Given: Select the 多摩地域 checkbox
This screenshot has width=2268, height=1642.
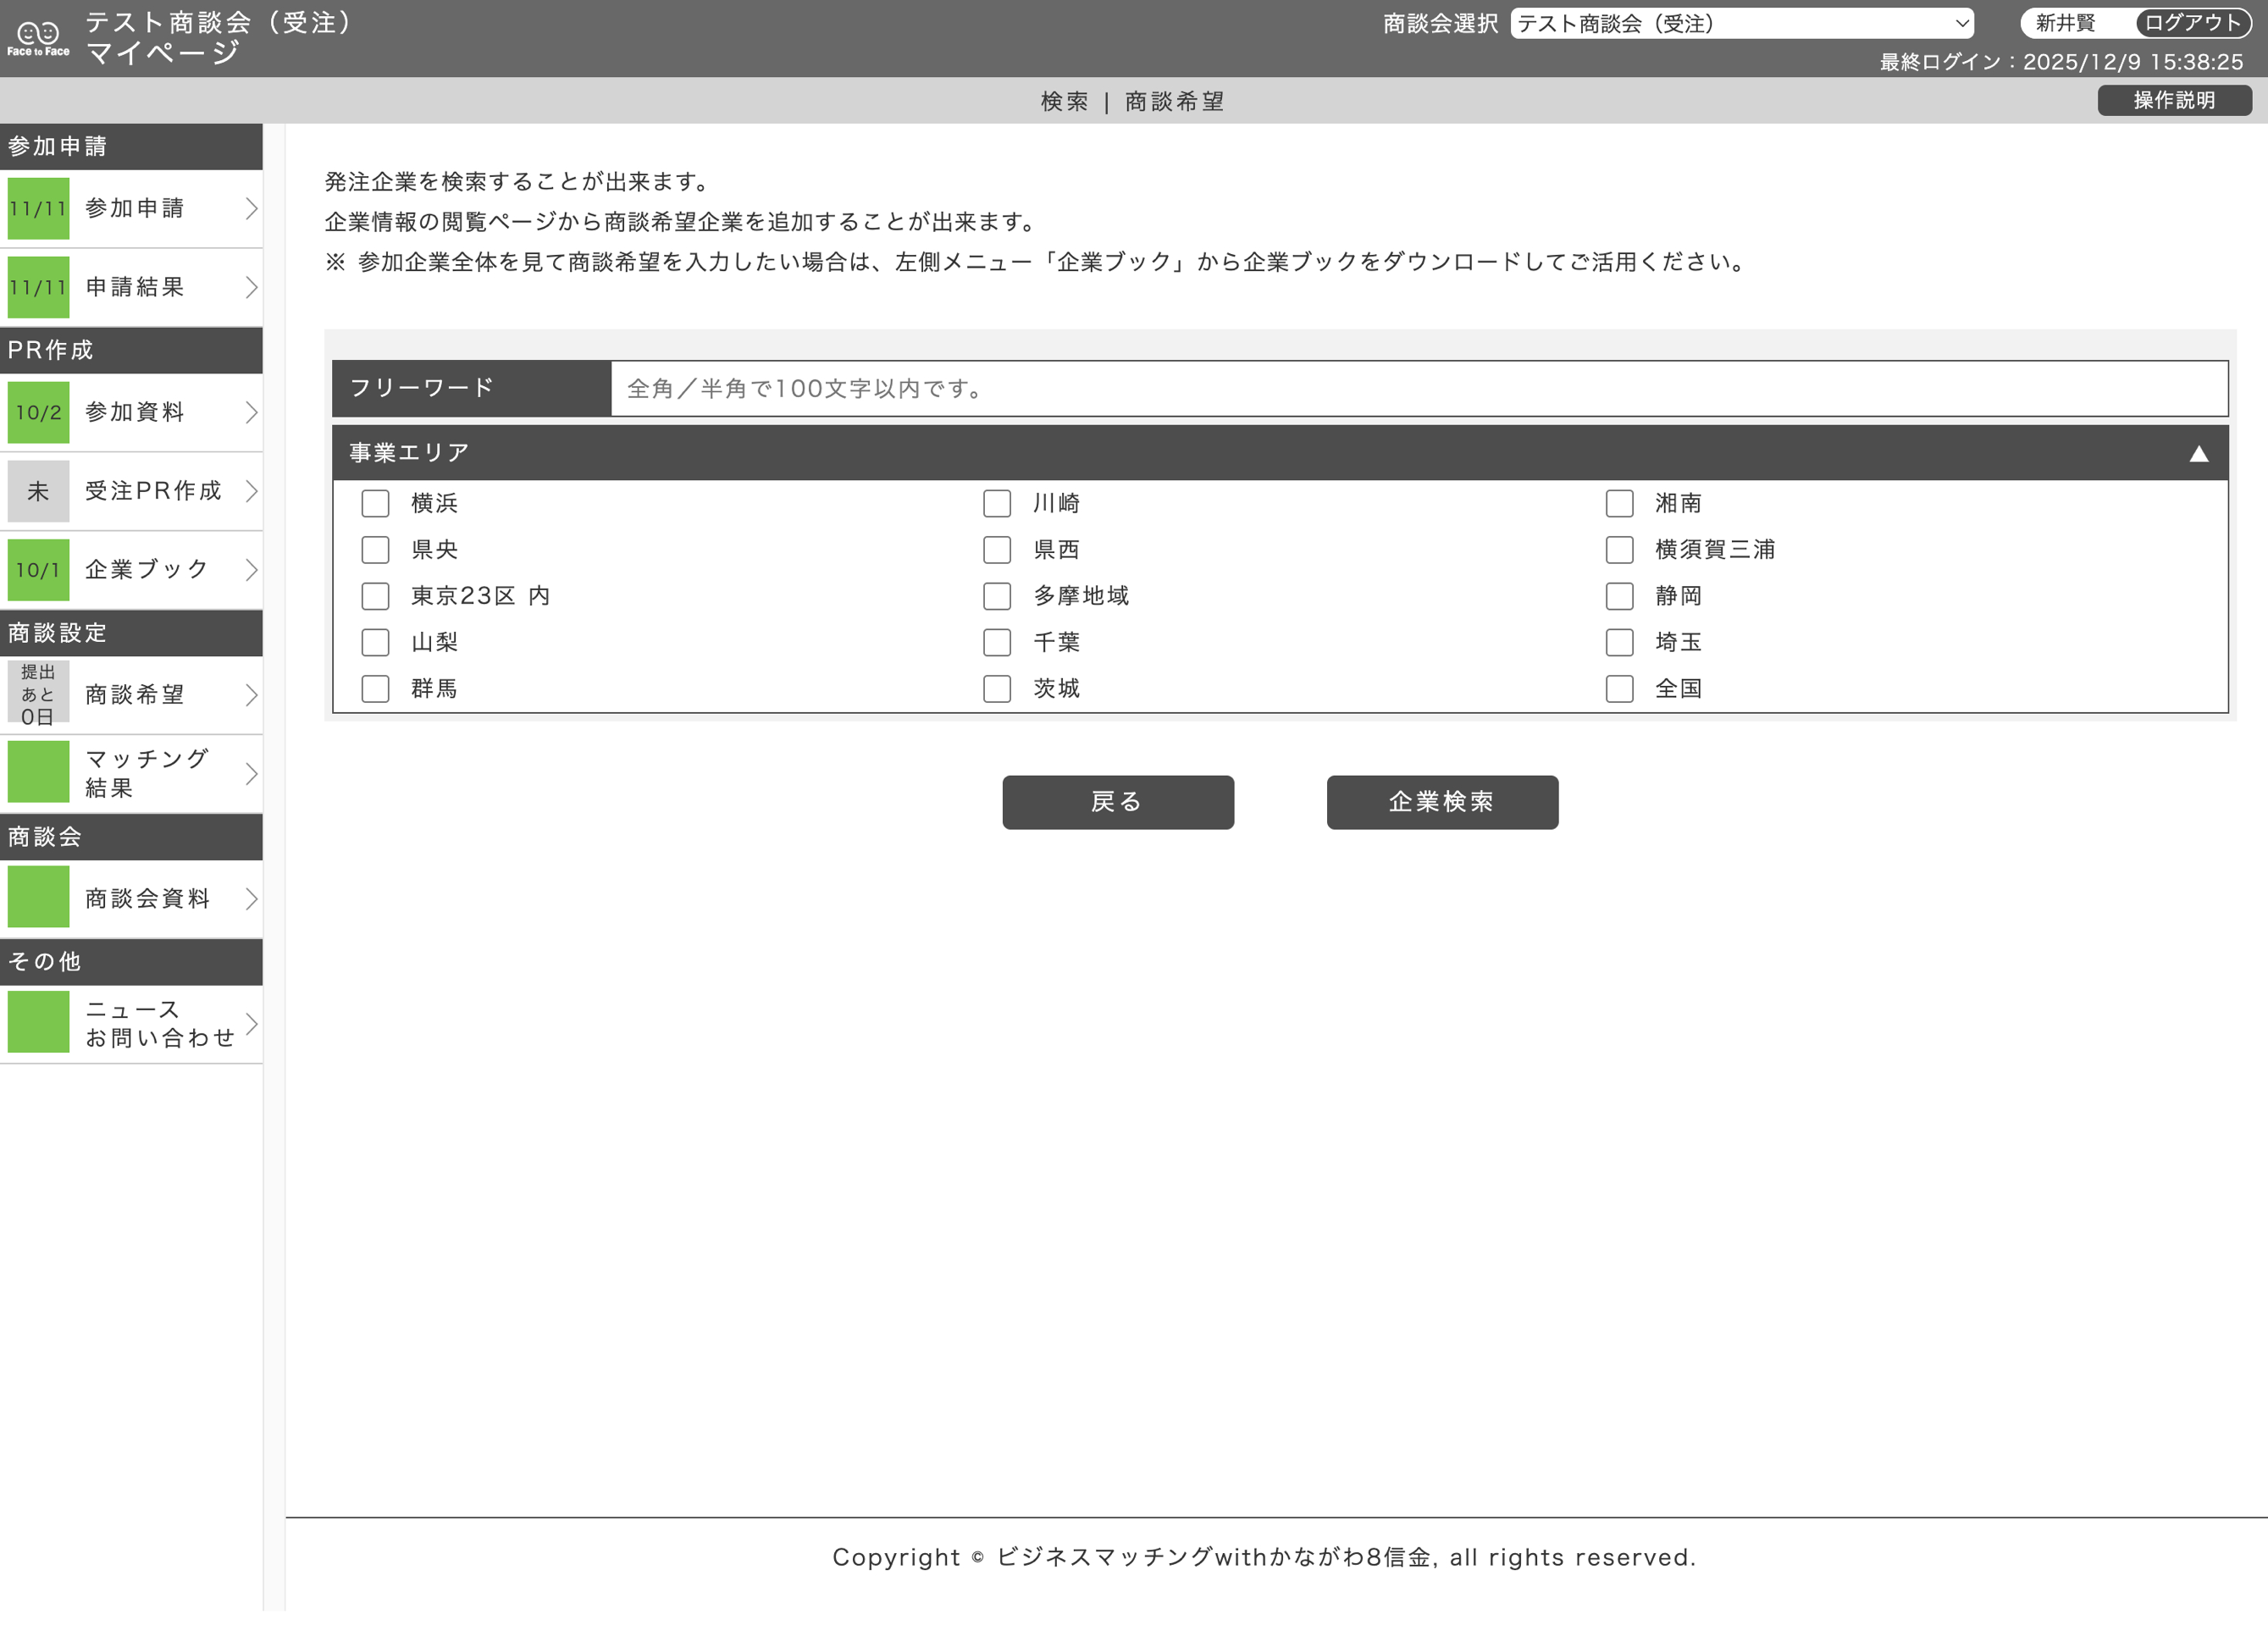Looking at the screenshot, I should click(x=997, y=596).
